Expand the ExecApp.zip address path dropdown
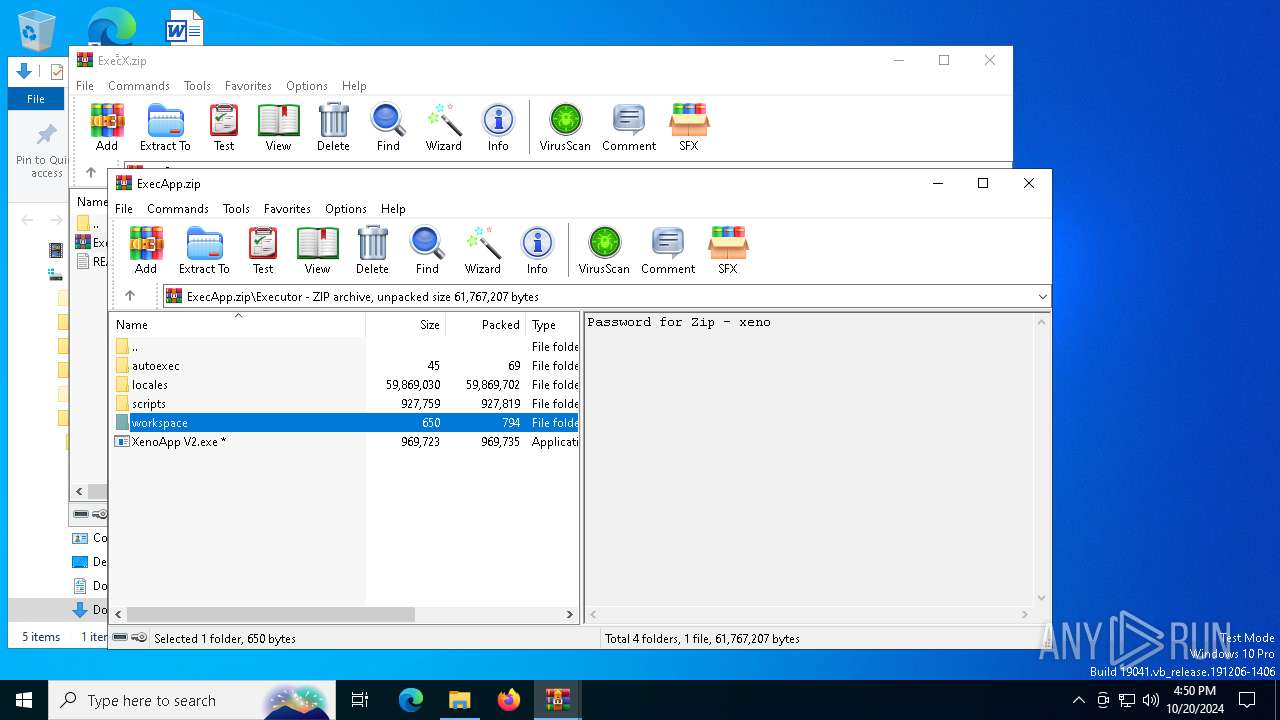Screen dimensions: 1280x720 [1042, 296]
